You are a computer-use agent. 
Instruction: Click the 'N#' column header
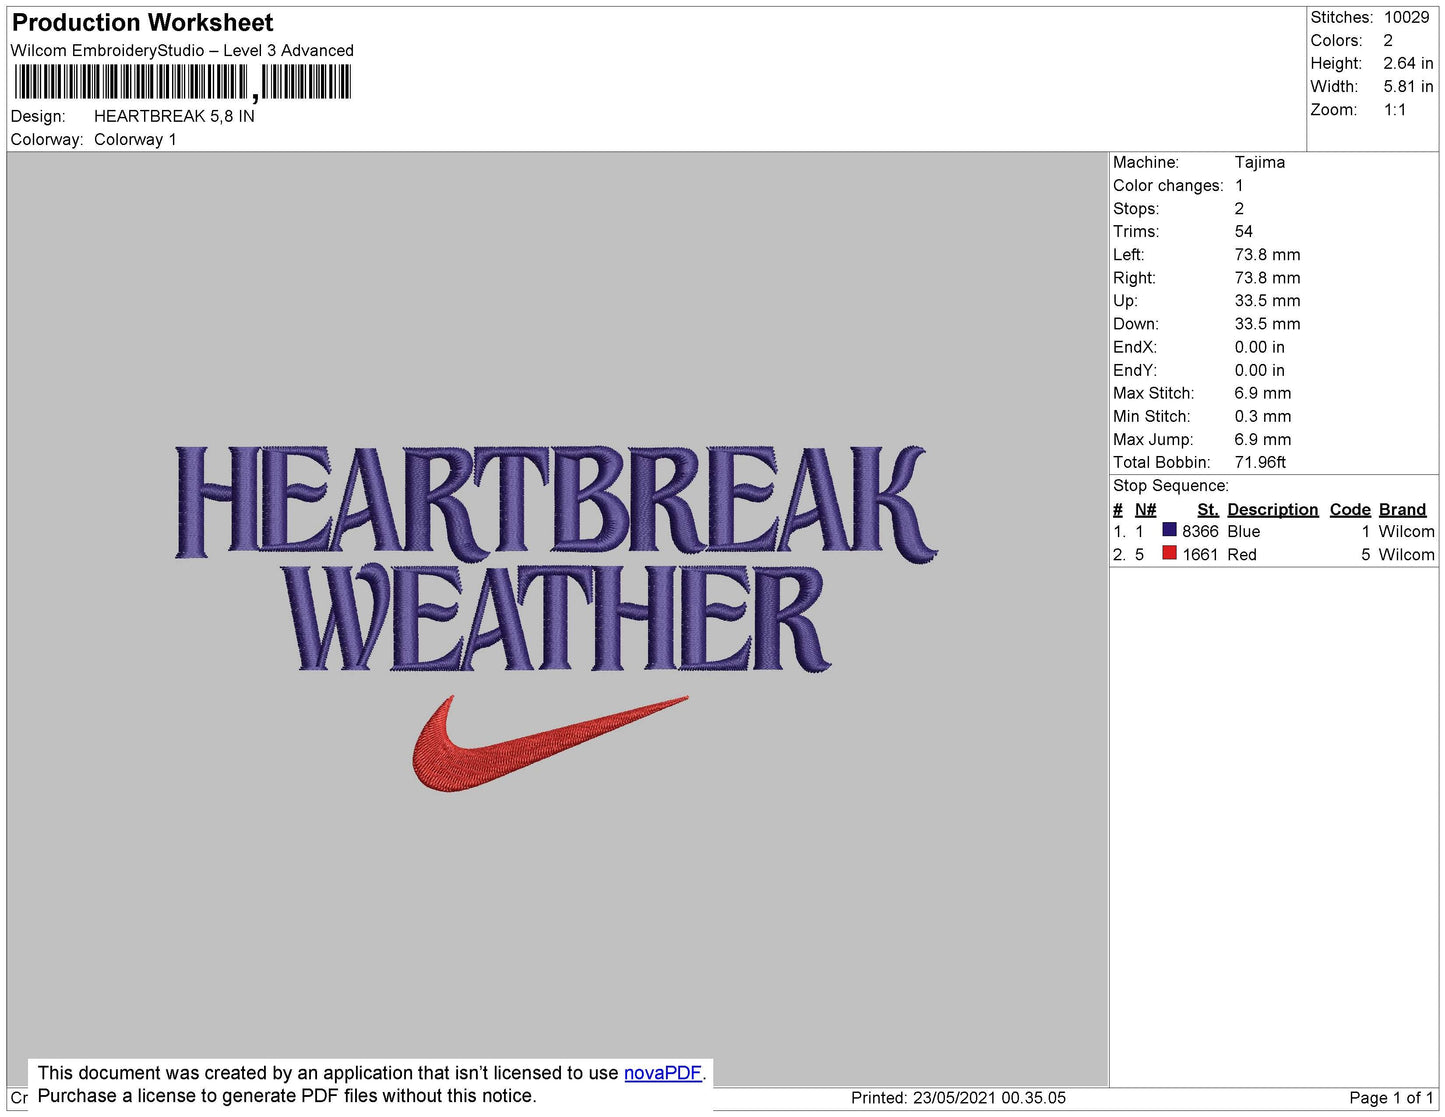(x=1146, y=509)
